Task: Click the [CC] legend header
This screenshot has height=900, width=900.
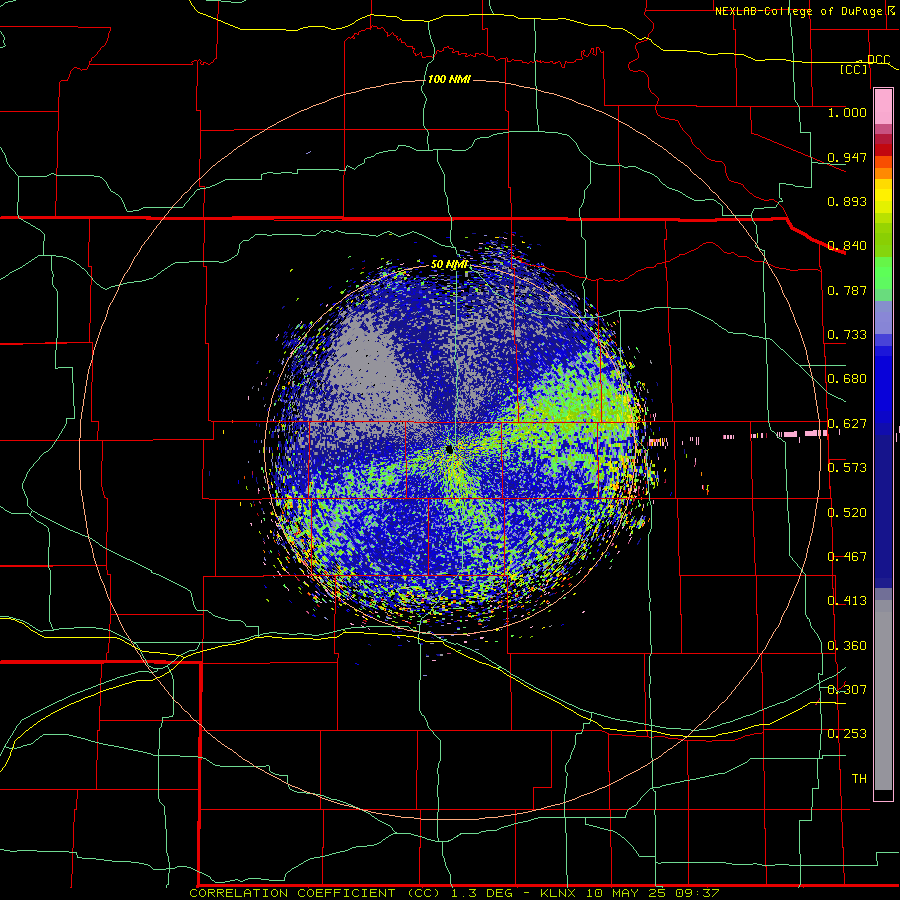Action: tap(854, 70)
